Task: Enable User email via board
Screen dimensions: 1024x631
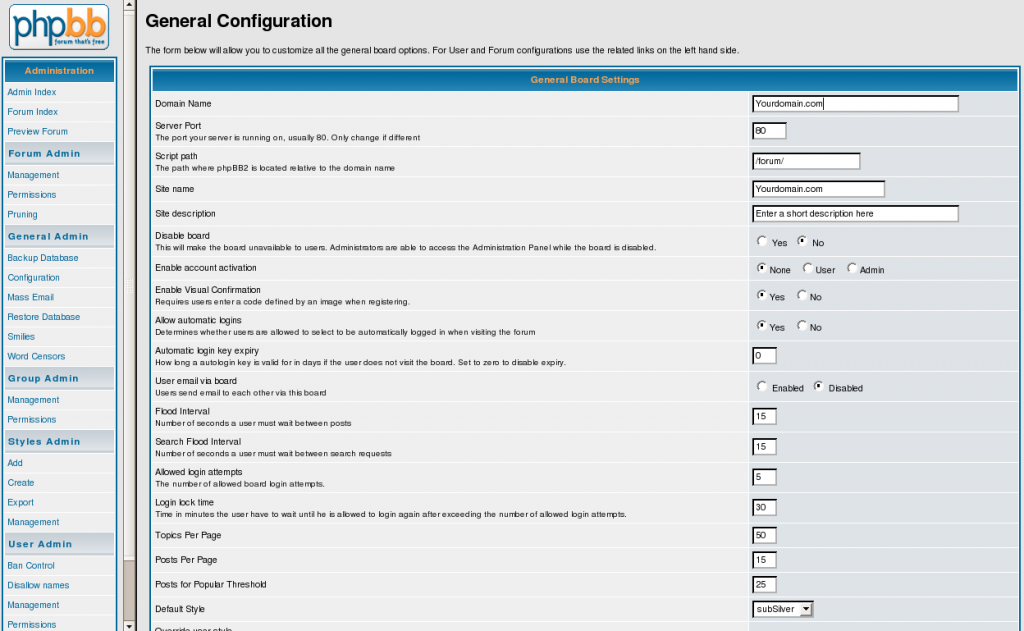Action: click(763, 387)
